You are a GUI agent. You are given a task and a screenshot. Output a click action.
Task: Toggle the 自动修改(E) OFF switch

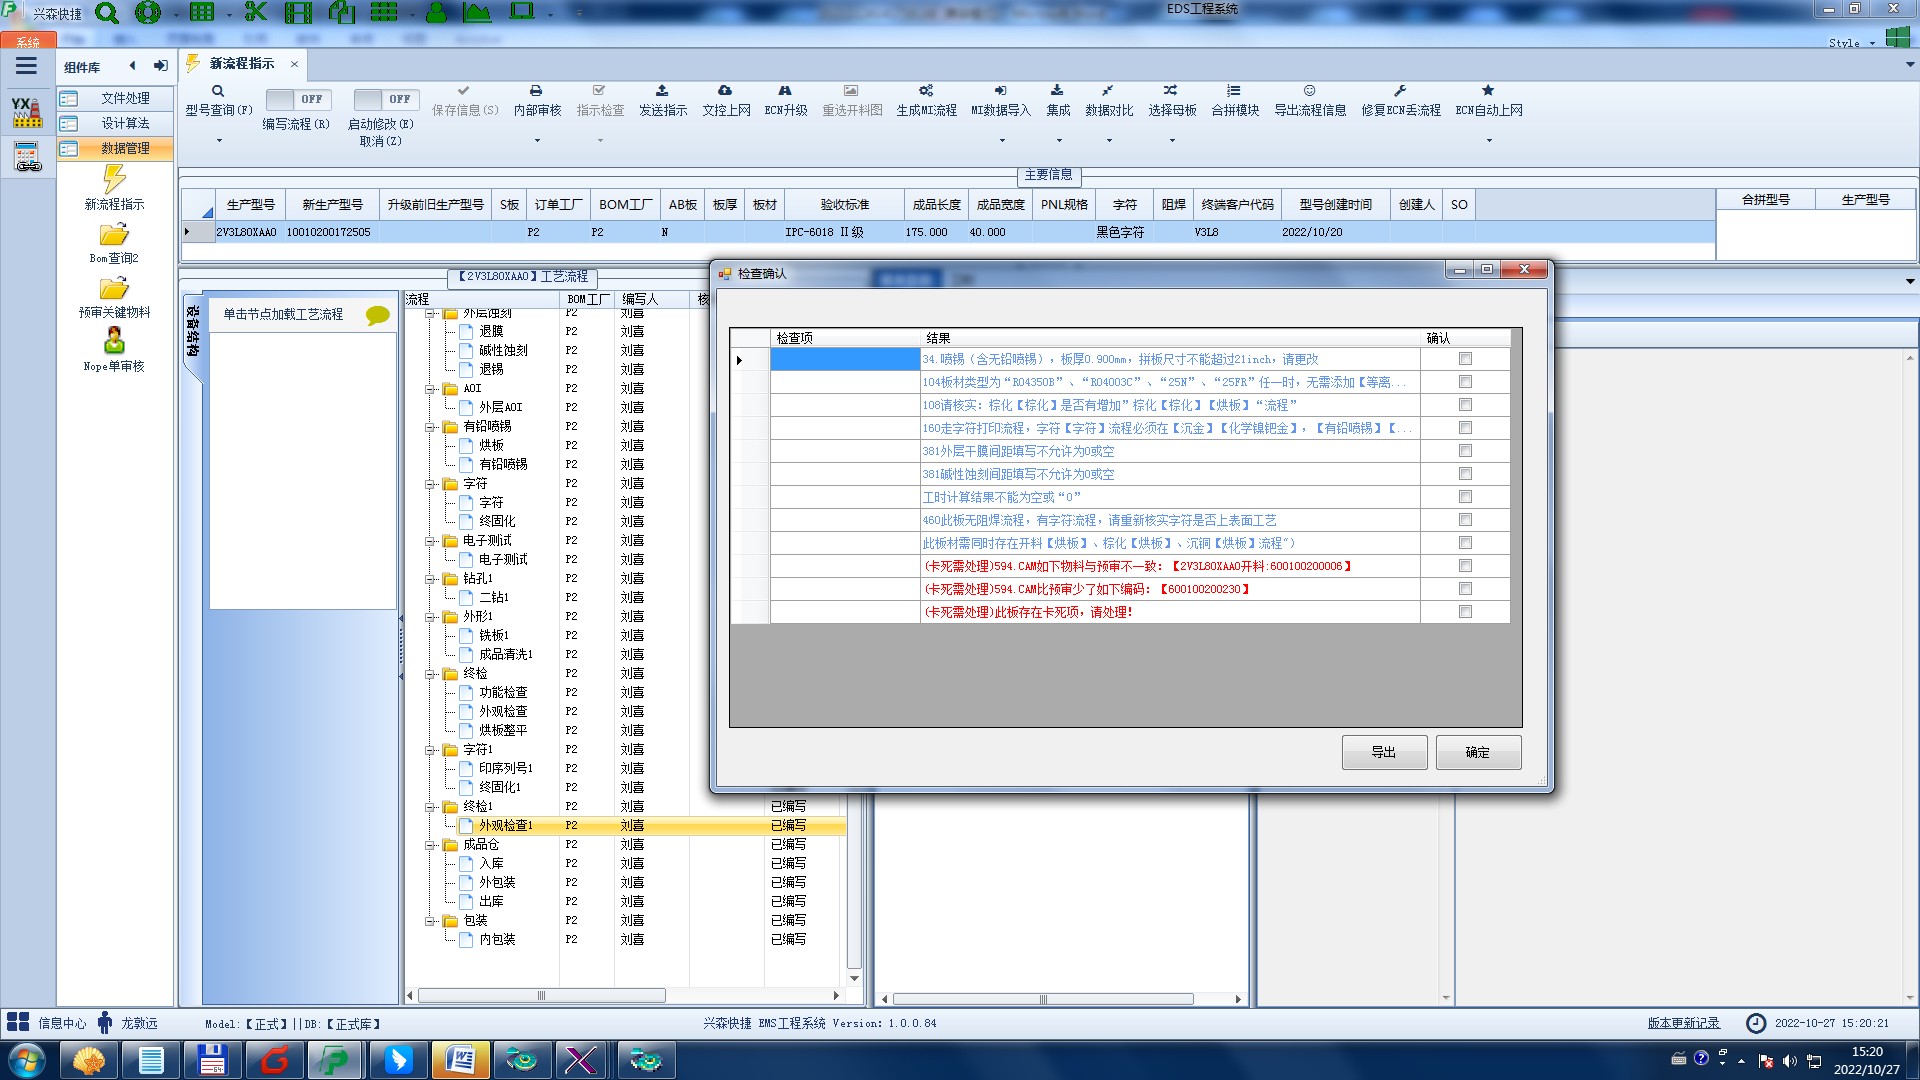pyautogui.click(x=386, y=99)
